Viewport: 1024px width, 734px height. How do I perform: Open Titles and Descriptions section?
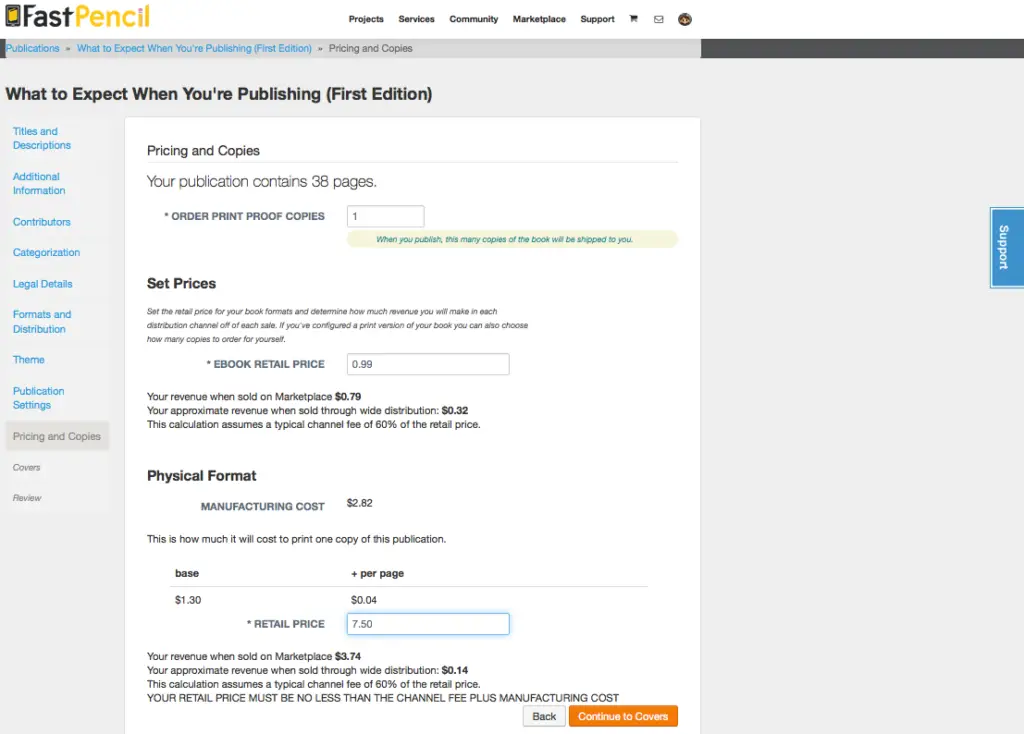pos(42,138)
